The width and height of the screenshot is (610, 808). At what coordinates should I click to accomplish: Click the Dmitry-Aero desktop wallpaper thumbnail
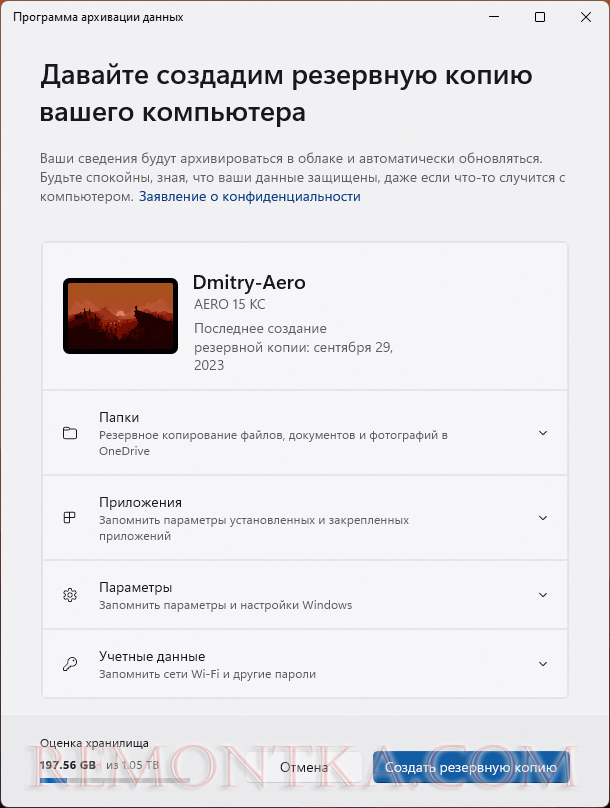[x=121, y=316]
